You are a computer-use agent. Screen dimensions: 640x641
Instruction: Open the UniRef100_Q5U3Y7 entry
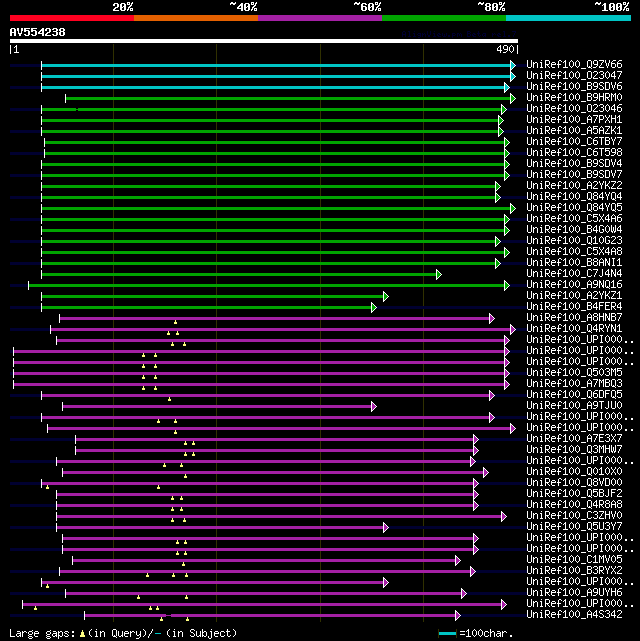[574, 527]
